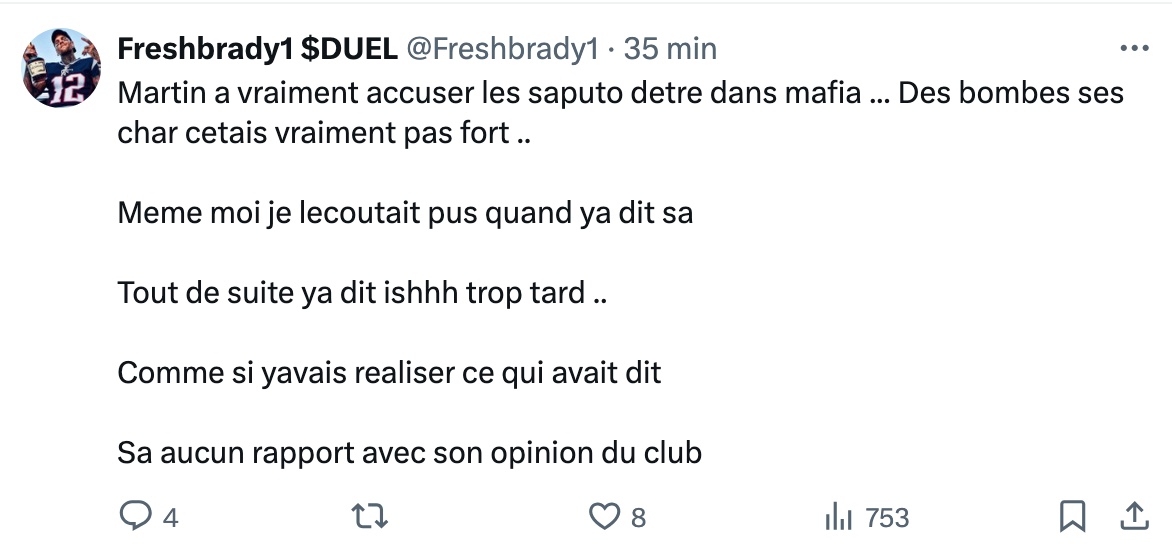Image resolution: width=1172 pixels, height=550 pixels.
Task: Bookmark this post
Action: coord(1072,516)
